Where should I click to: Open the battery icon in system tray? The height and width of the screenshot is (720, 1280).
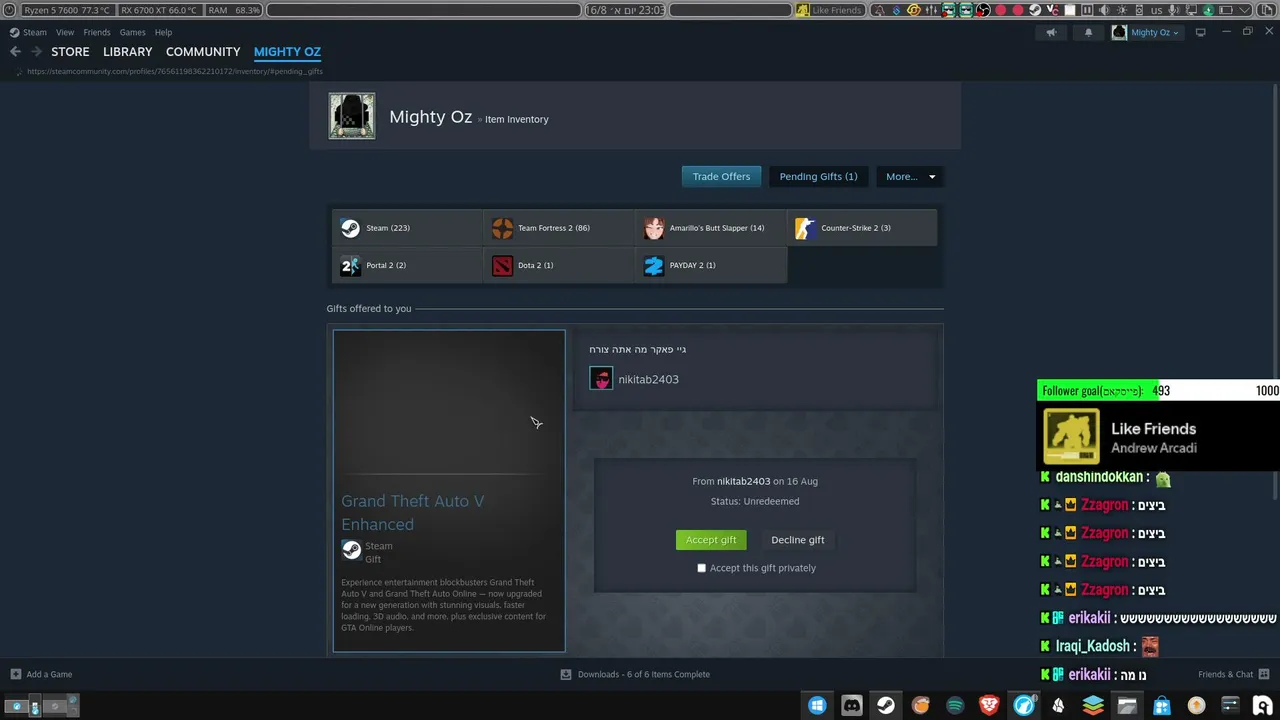[x=1226, y=10]
